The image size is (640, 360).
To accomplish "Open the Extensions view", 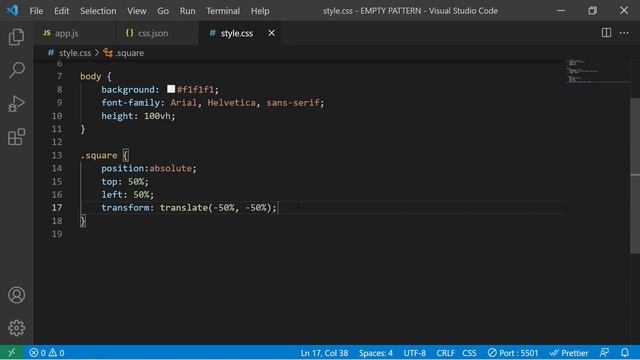I will (16, 137).
